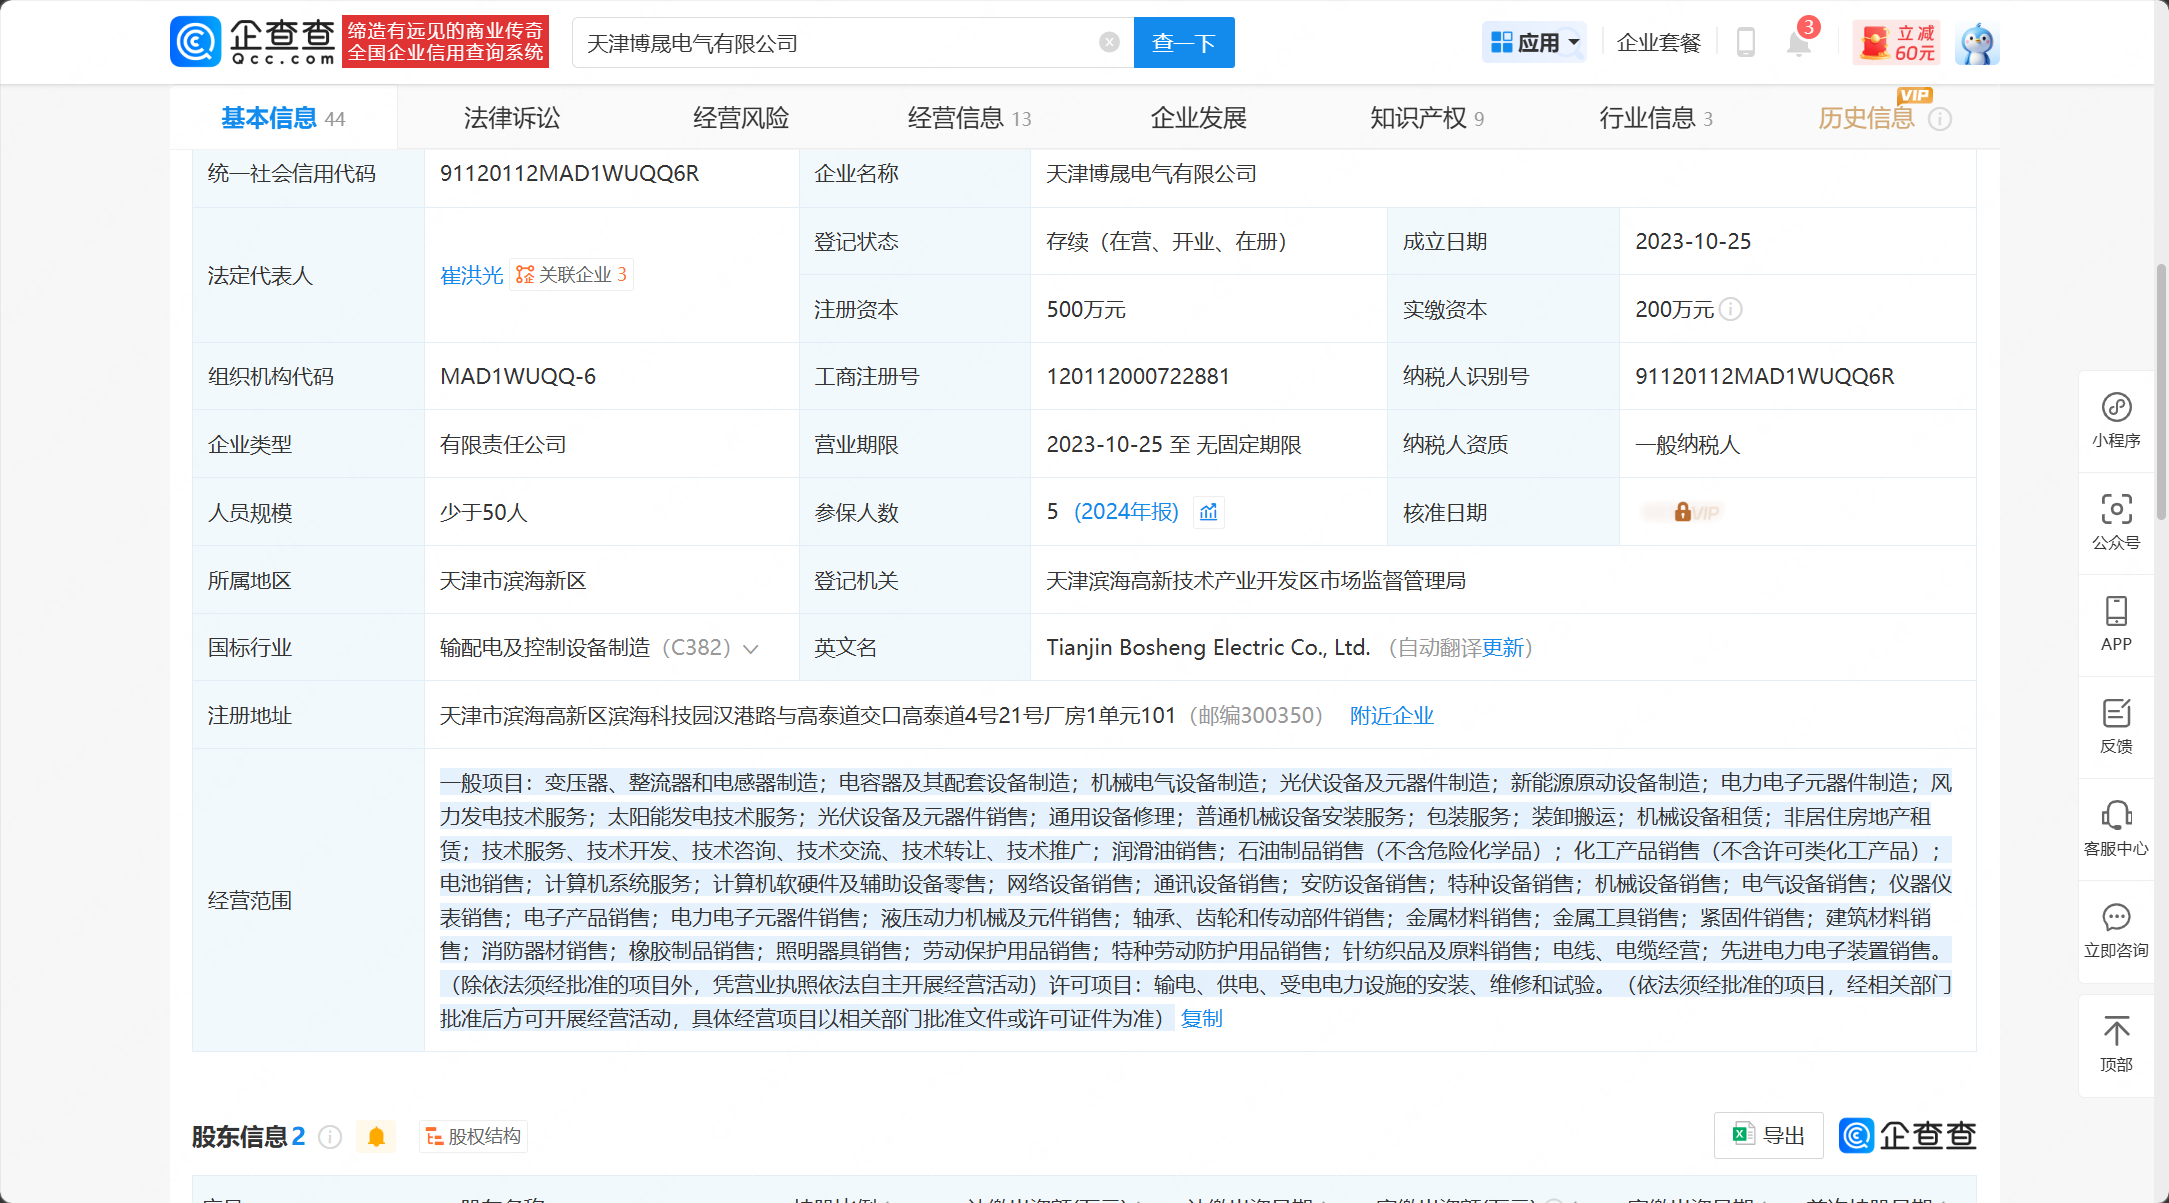2169x1203 pixels.
Task: Open the notification bell with badge
Action: pyautogui.click(x=1798, y=43)
